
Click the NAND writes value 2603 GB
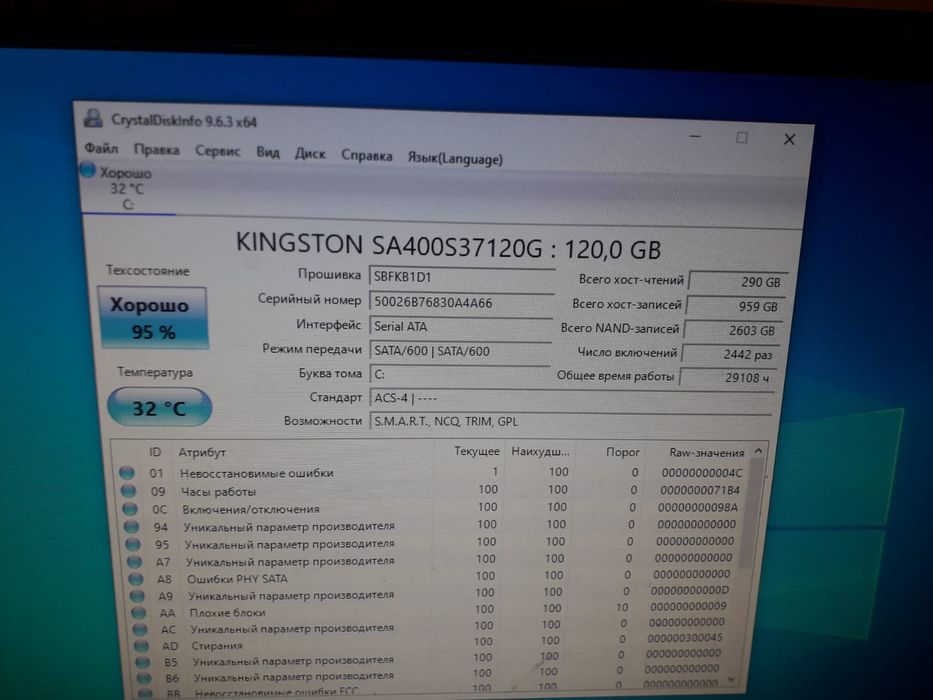(733, 330)
